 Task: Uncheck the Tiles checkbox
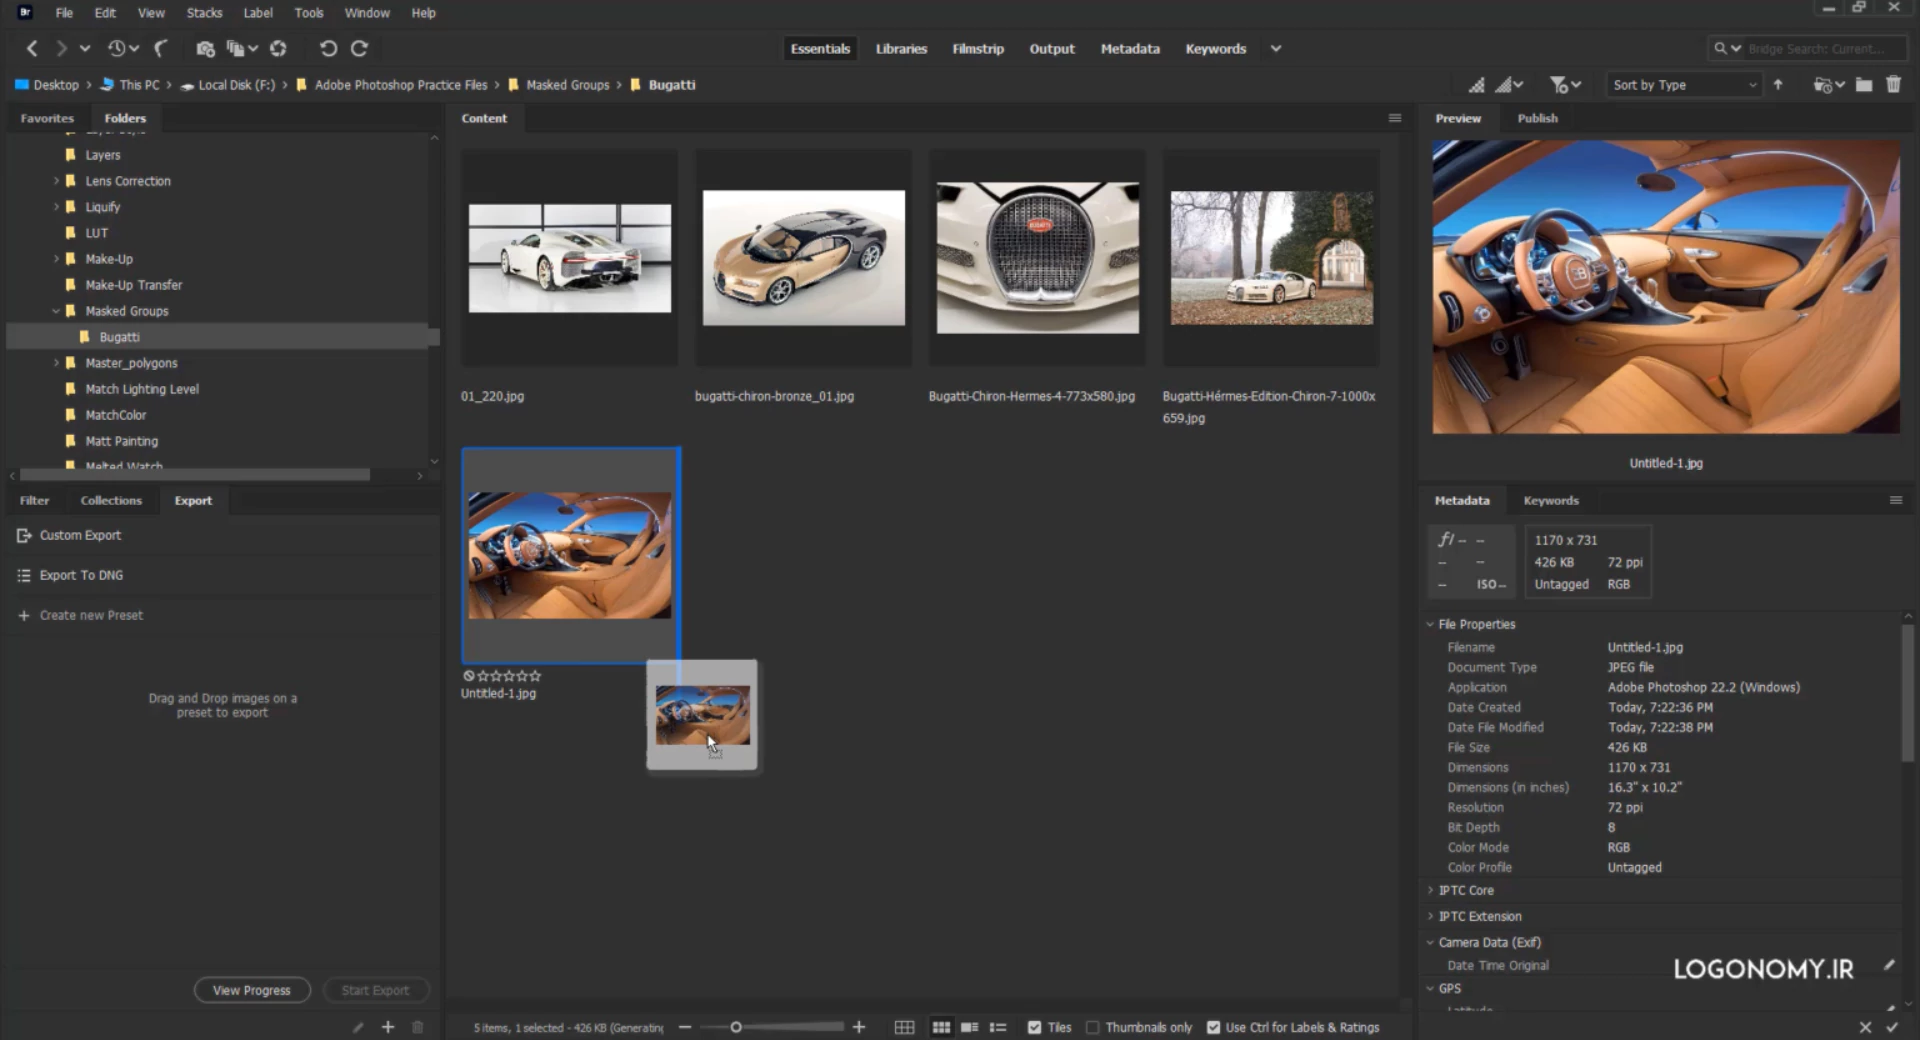pos(1034,1027)
